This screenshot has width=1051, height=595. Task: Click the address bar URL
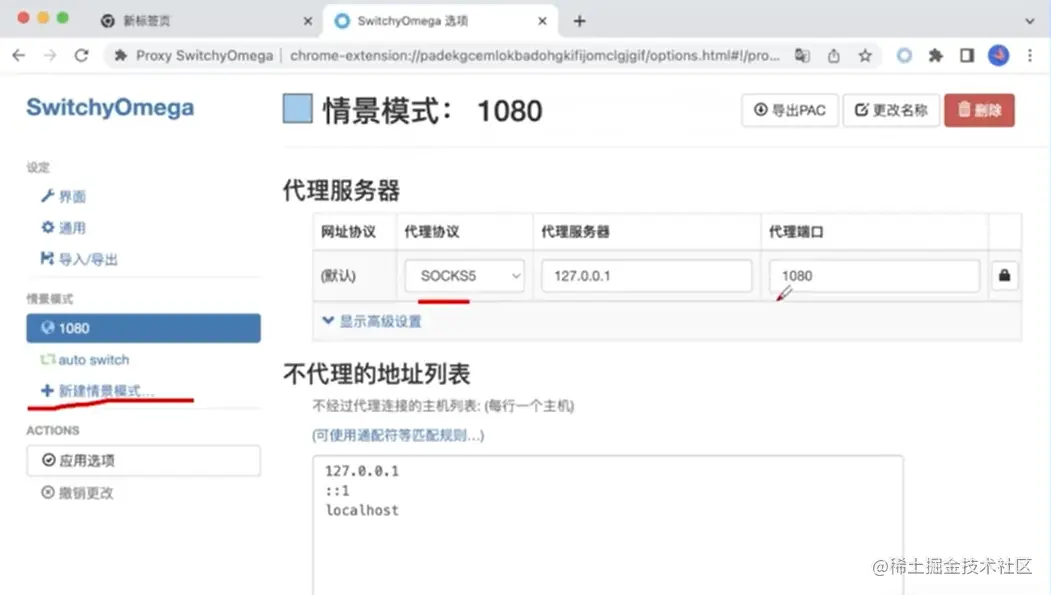point(535,56)
